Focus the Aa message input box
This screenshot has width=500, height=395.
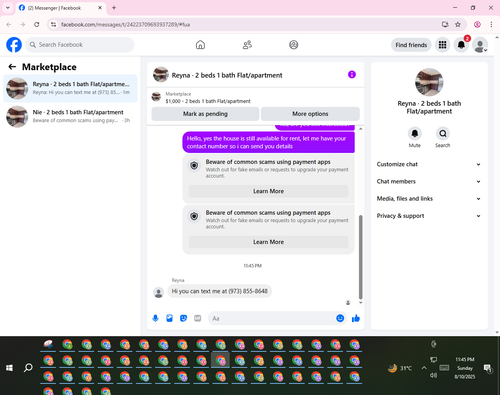(272, 318)
